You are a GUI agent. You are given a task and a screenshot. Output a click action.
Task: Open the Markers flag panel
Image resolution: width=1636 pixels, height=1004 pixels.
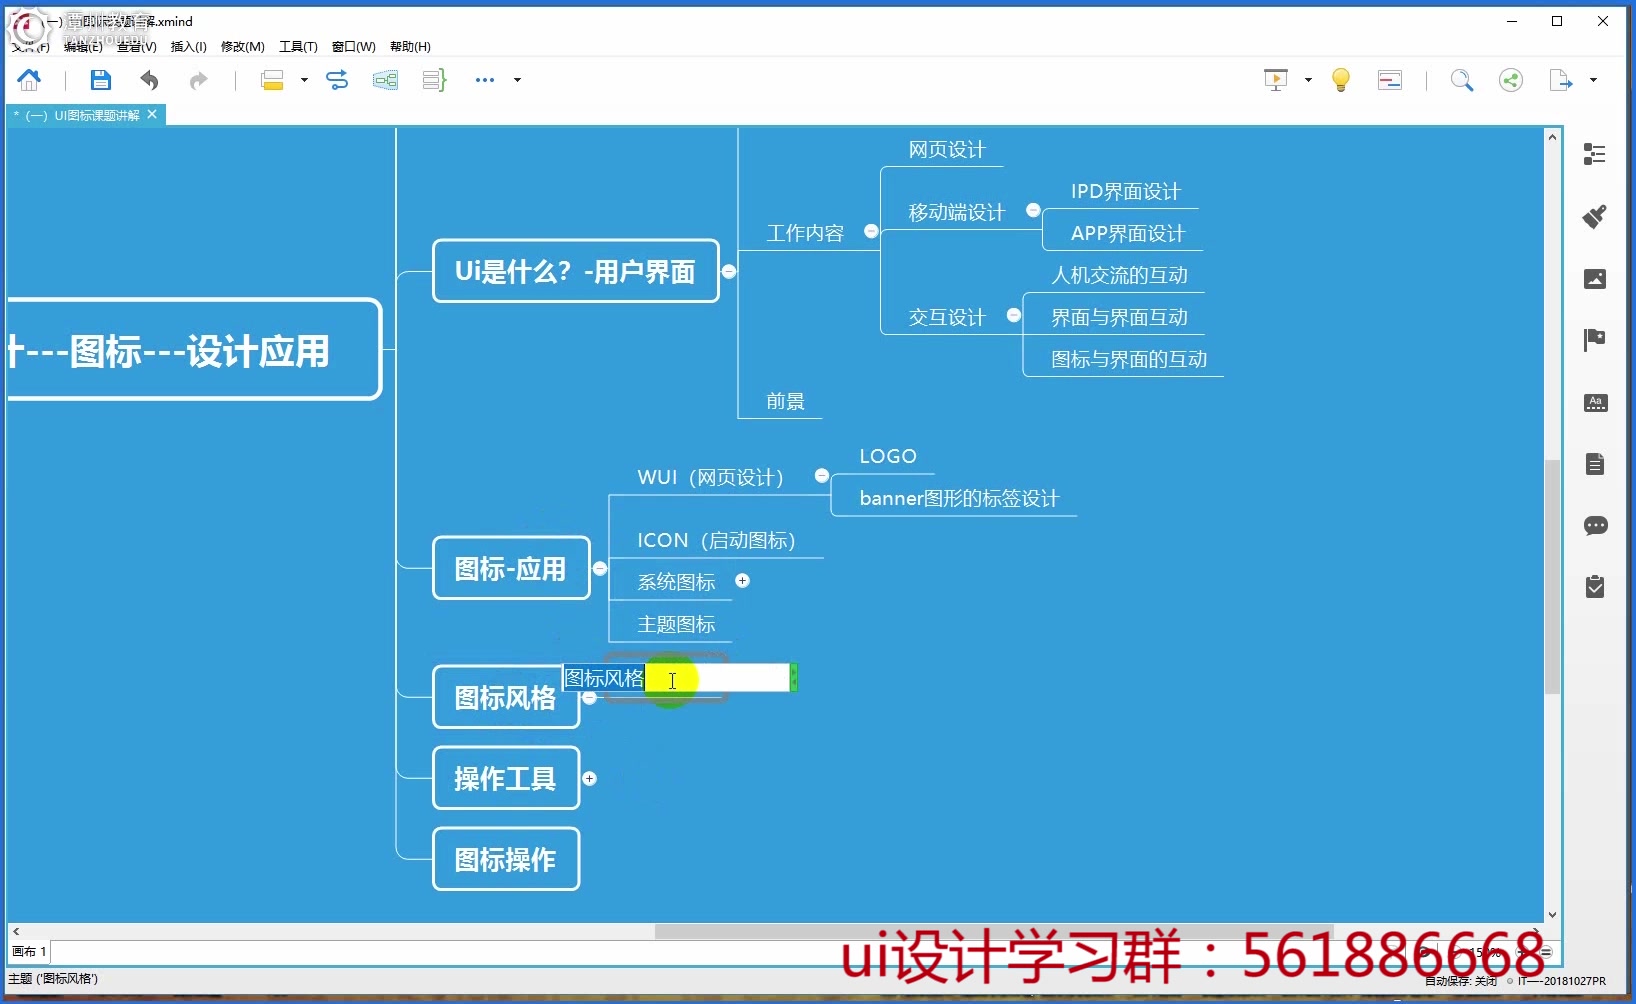click(x=1595, y=340)
